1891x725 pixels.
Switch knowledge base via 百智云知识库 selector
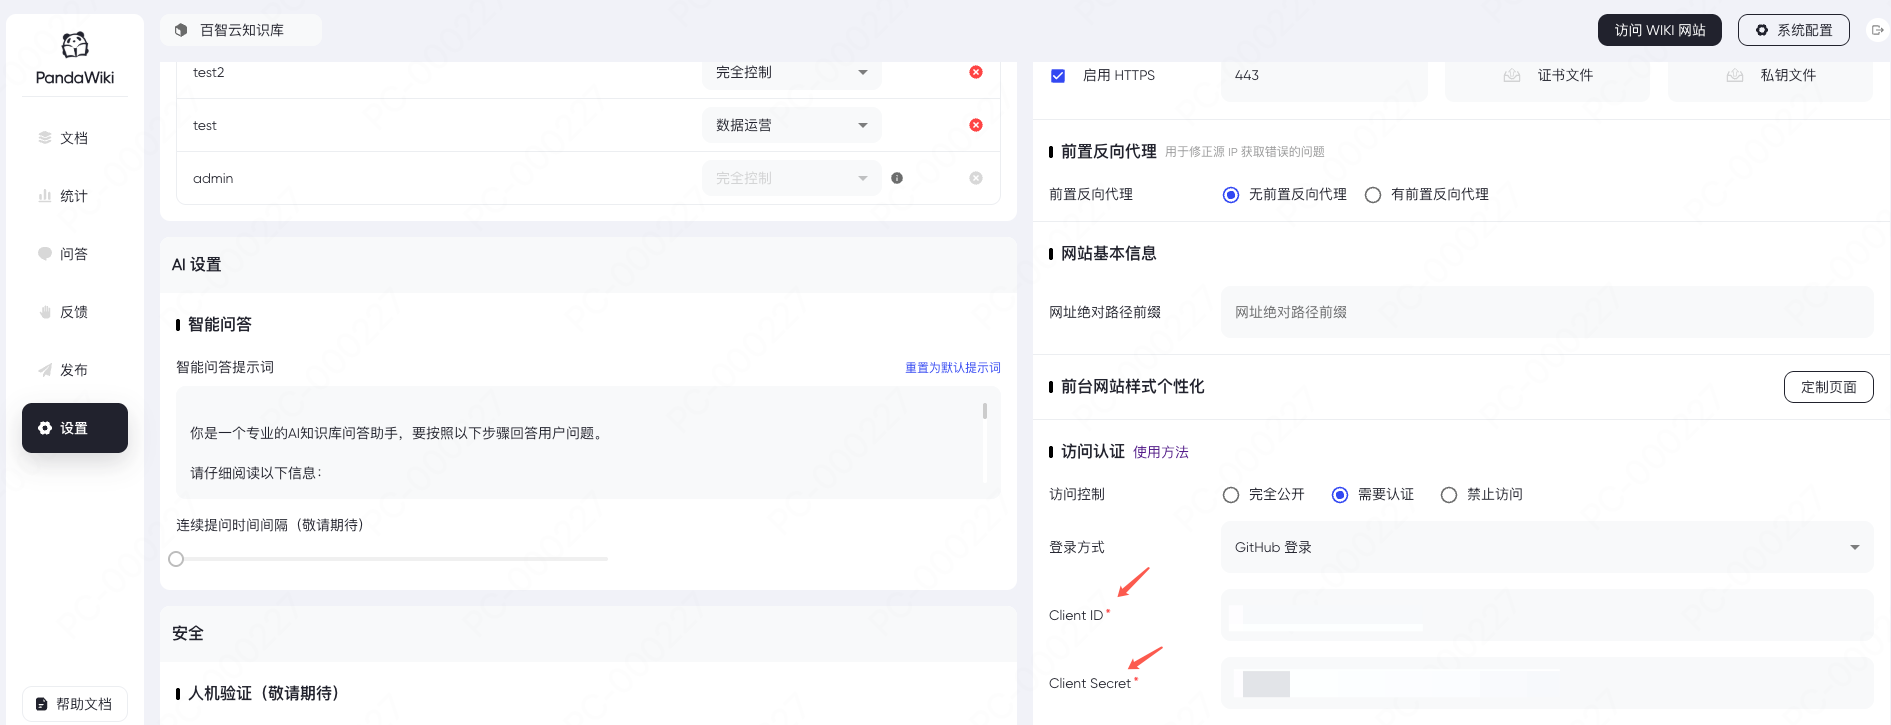point(241,30)
